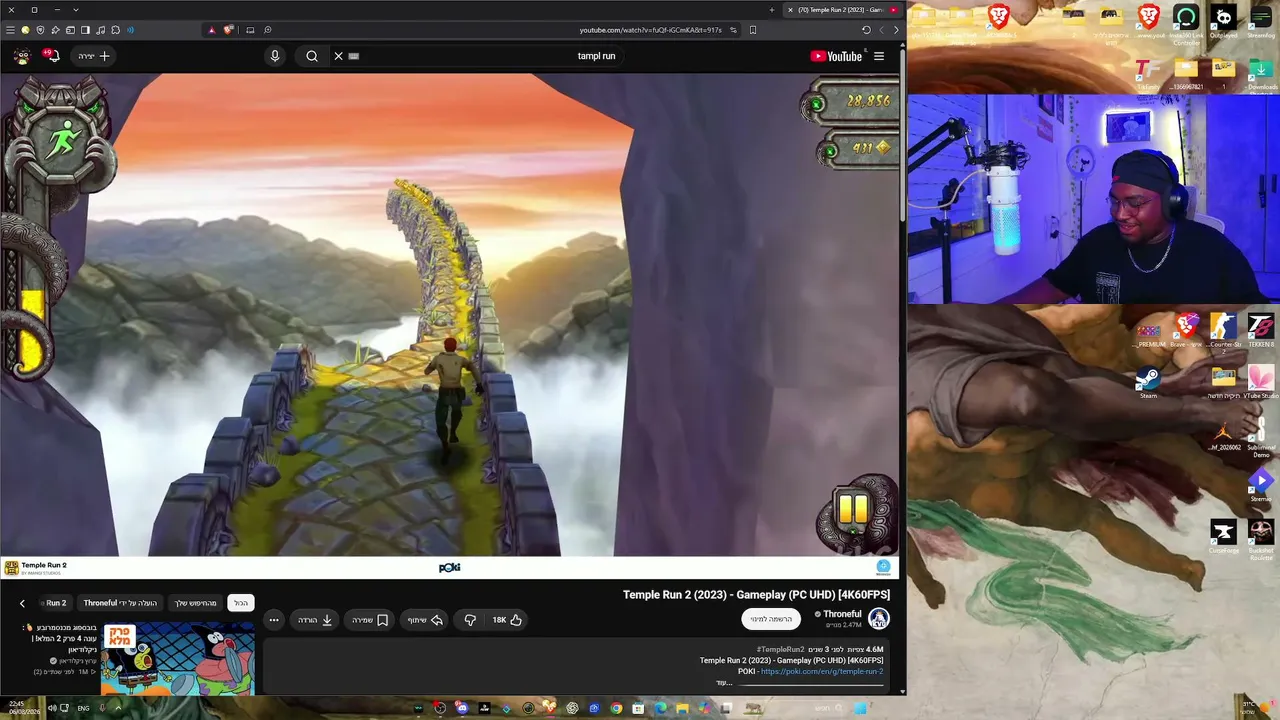Image resolution: width=1280 pixels, height=720 pixels.
Task: Click the ENG language indicator in taskbar
Action: pyautogui.click(x=83, y=708)
